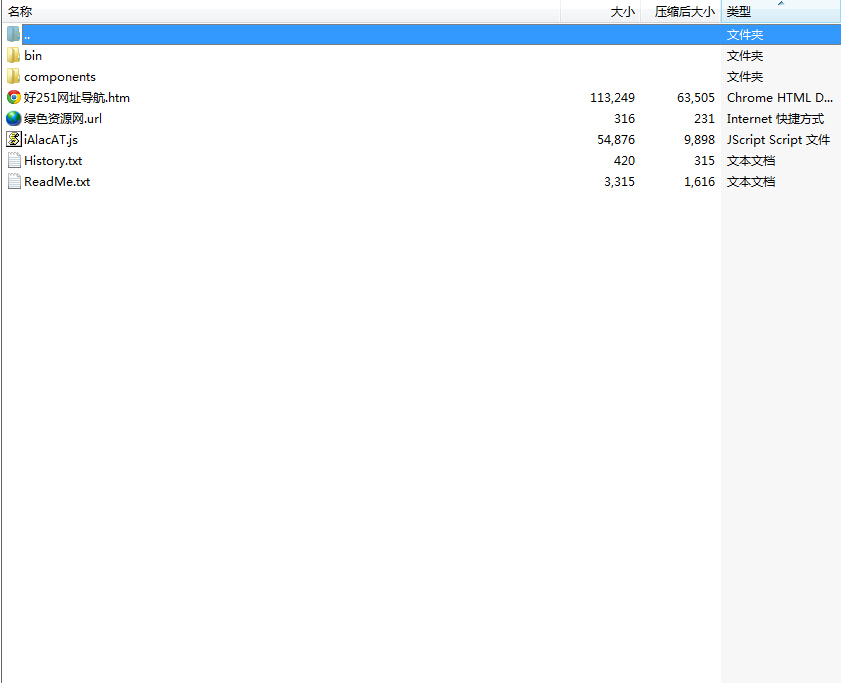841x683 pixels.
Task: Select the components folder entry
Action: [x=58, y=76]
